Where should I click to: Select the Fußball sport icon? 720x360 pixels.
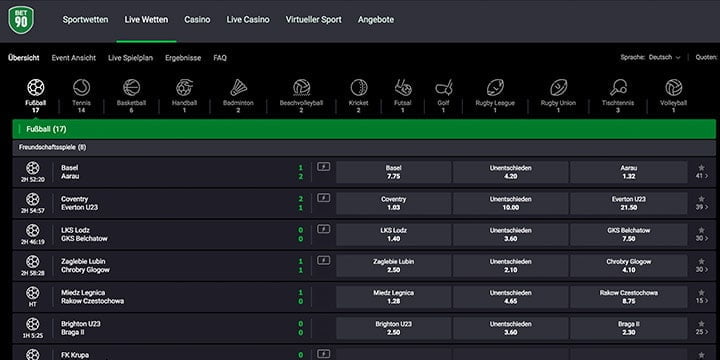[35, 87]
